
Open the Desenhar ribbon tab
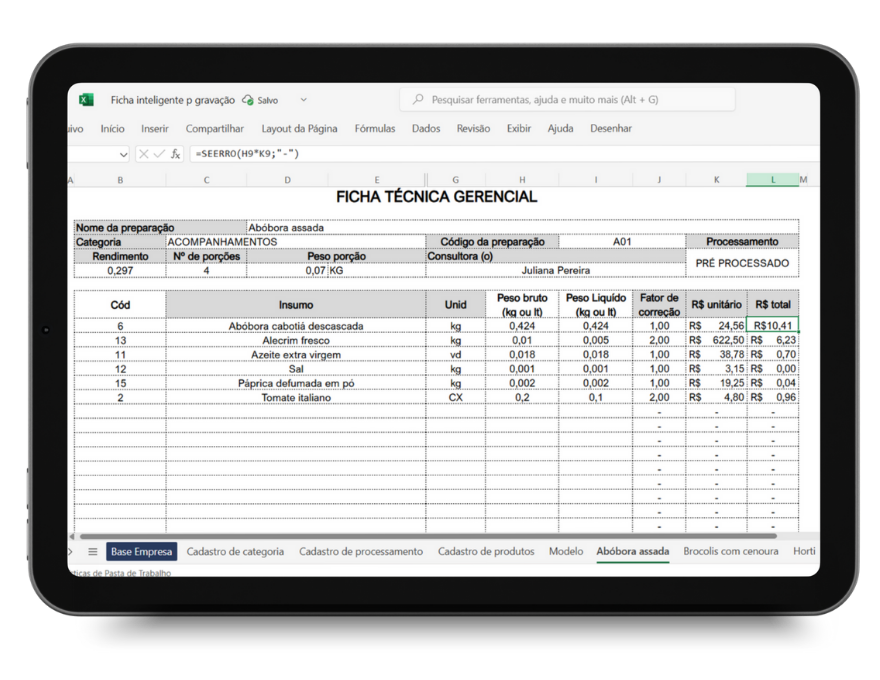point(611,128)
